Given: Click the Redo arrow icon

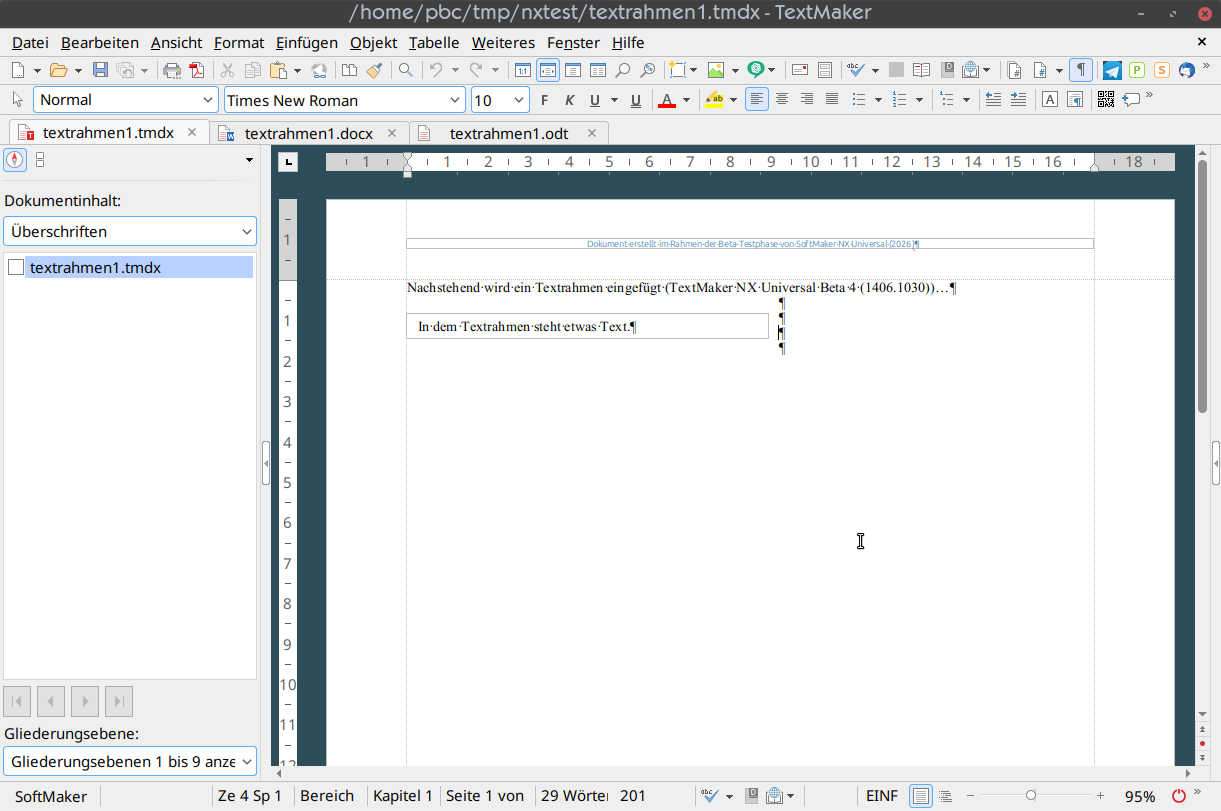Looking at the screenshot, I should pos(476,70).
